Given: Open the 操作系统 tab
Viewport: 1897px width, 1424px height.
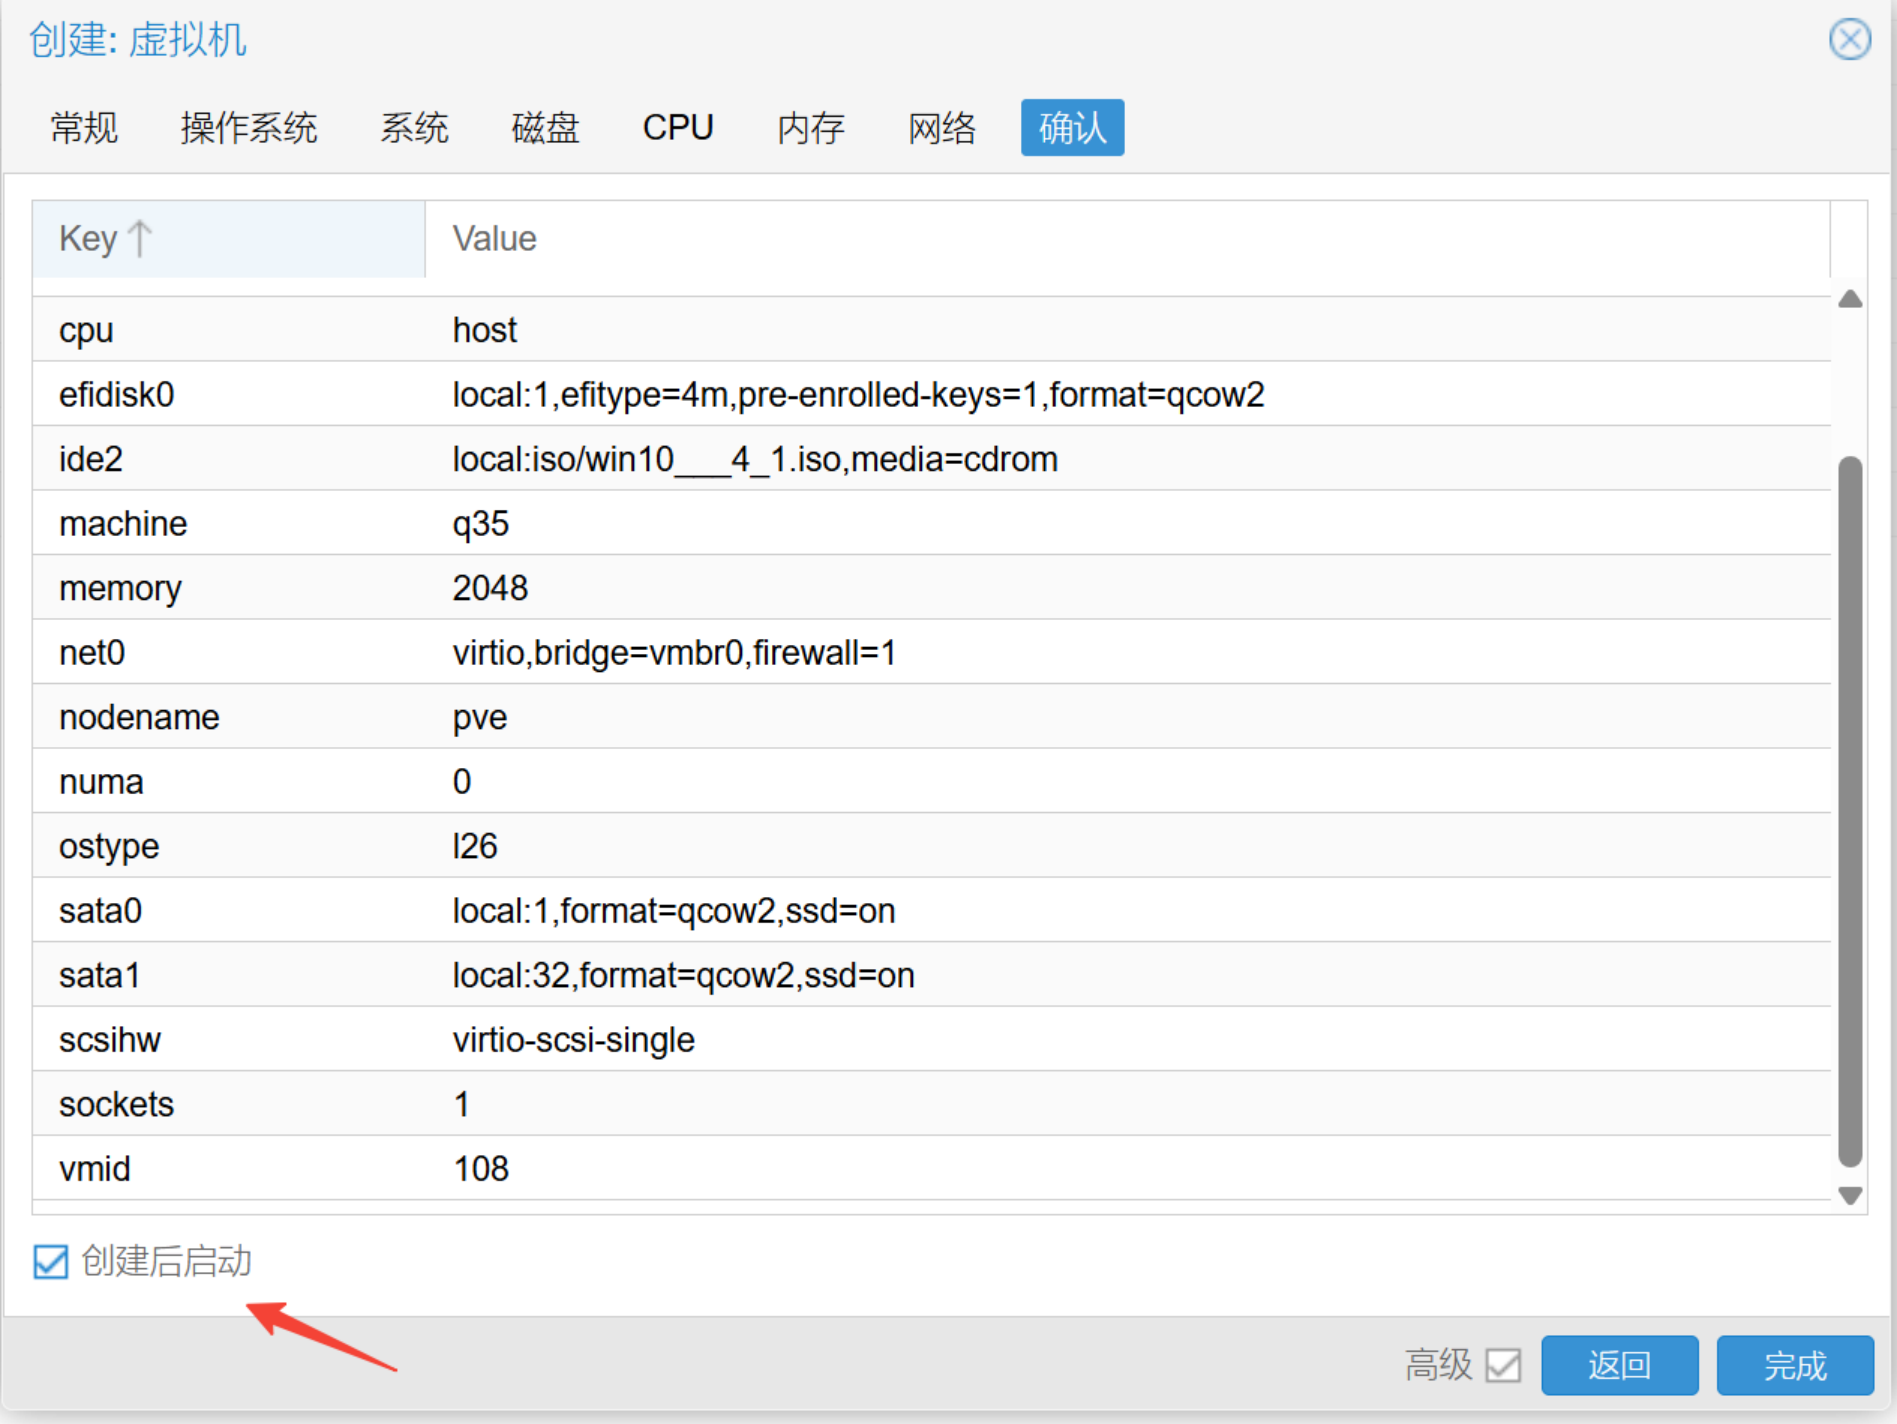Looking at the screenshot, I should coord(248,128).
